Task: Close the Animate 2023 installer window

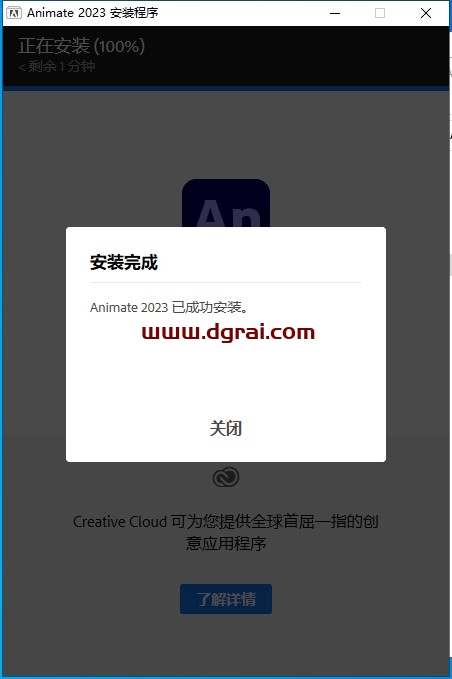Action: 426,13
